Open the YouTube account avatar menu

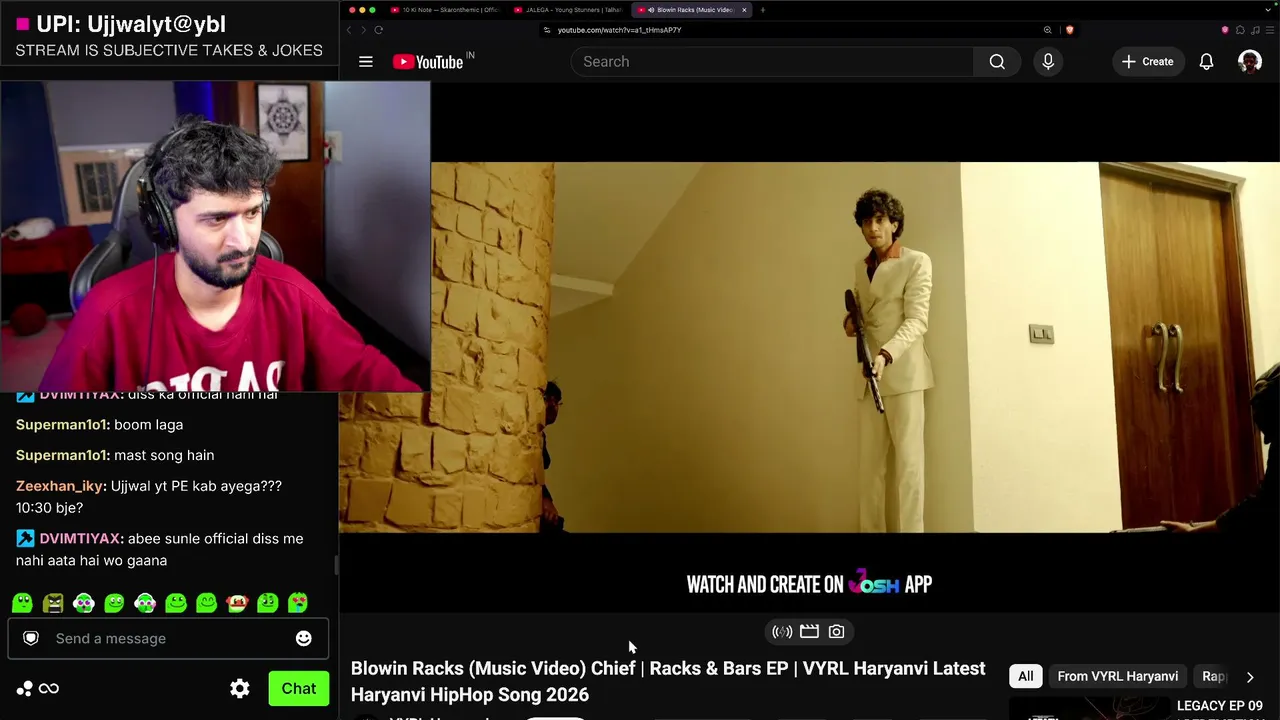click(x=1250, y=62)
